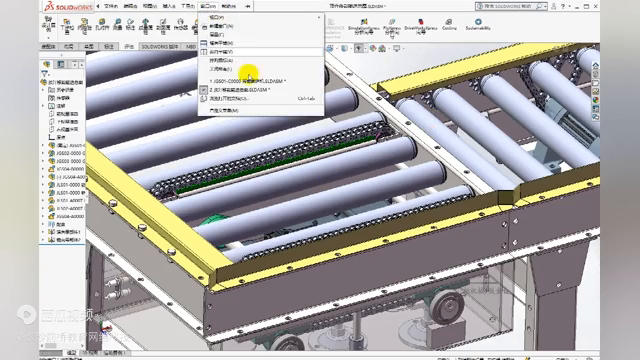The height and width of the screenshot is (360, 640).
Task: Click the Window menu in menu bar
Action: pos(208,6)
